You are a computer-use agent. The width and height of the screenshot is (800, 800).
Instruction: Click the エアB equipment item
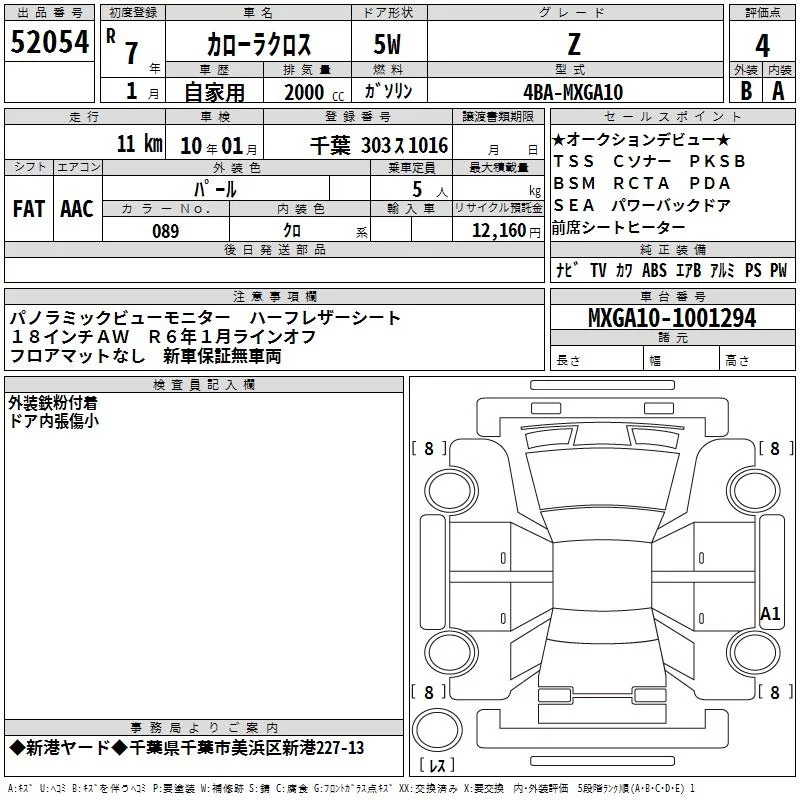(x=688, y=270)
